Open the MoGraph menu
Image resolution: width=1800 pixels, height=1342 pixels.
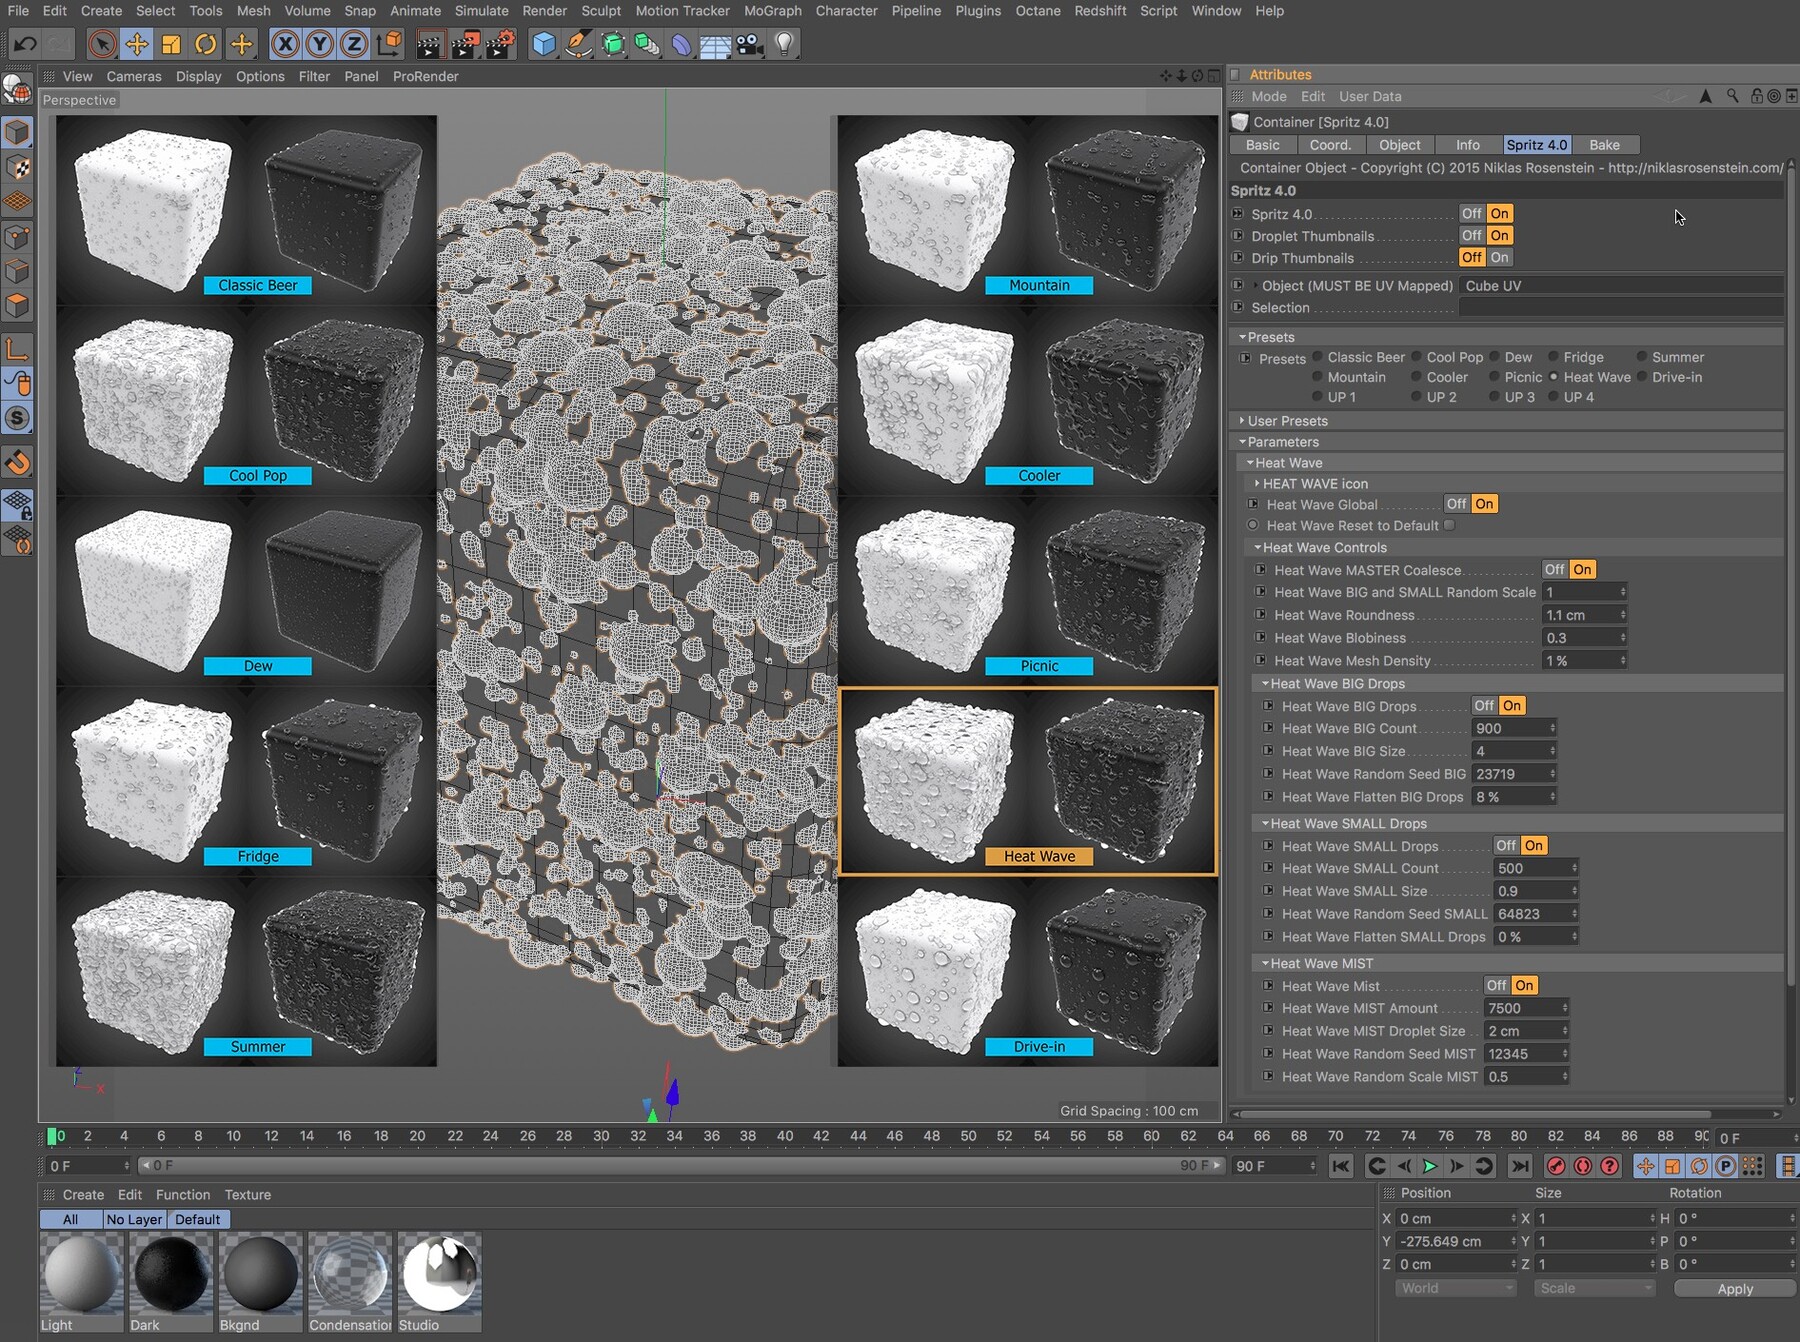[x=772, y=11]
